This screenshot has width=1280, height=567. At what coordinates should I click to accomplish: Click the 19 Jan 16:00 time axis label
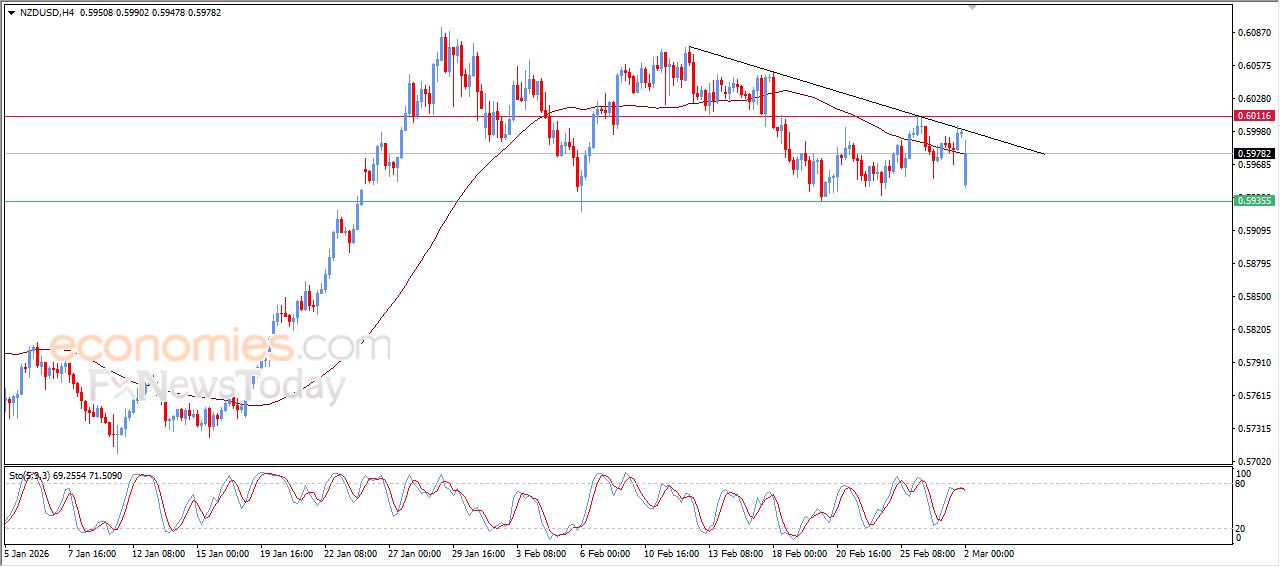pyautogui.click(x=287, y=552)
